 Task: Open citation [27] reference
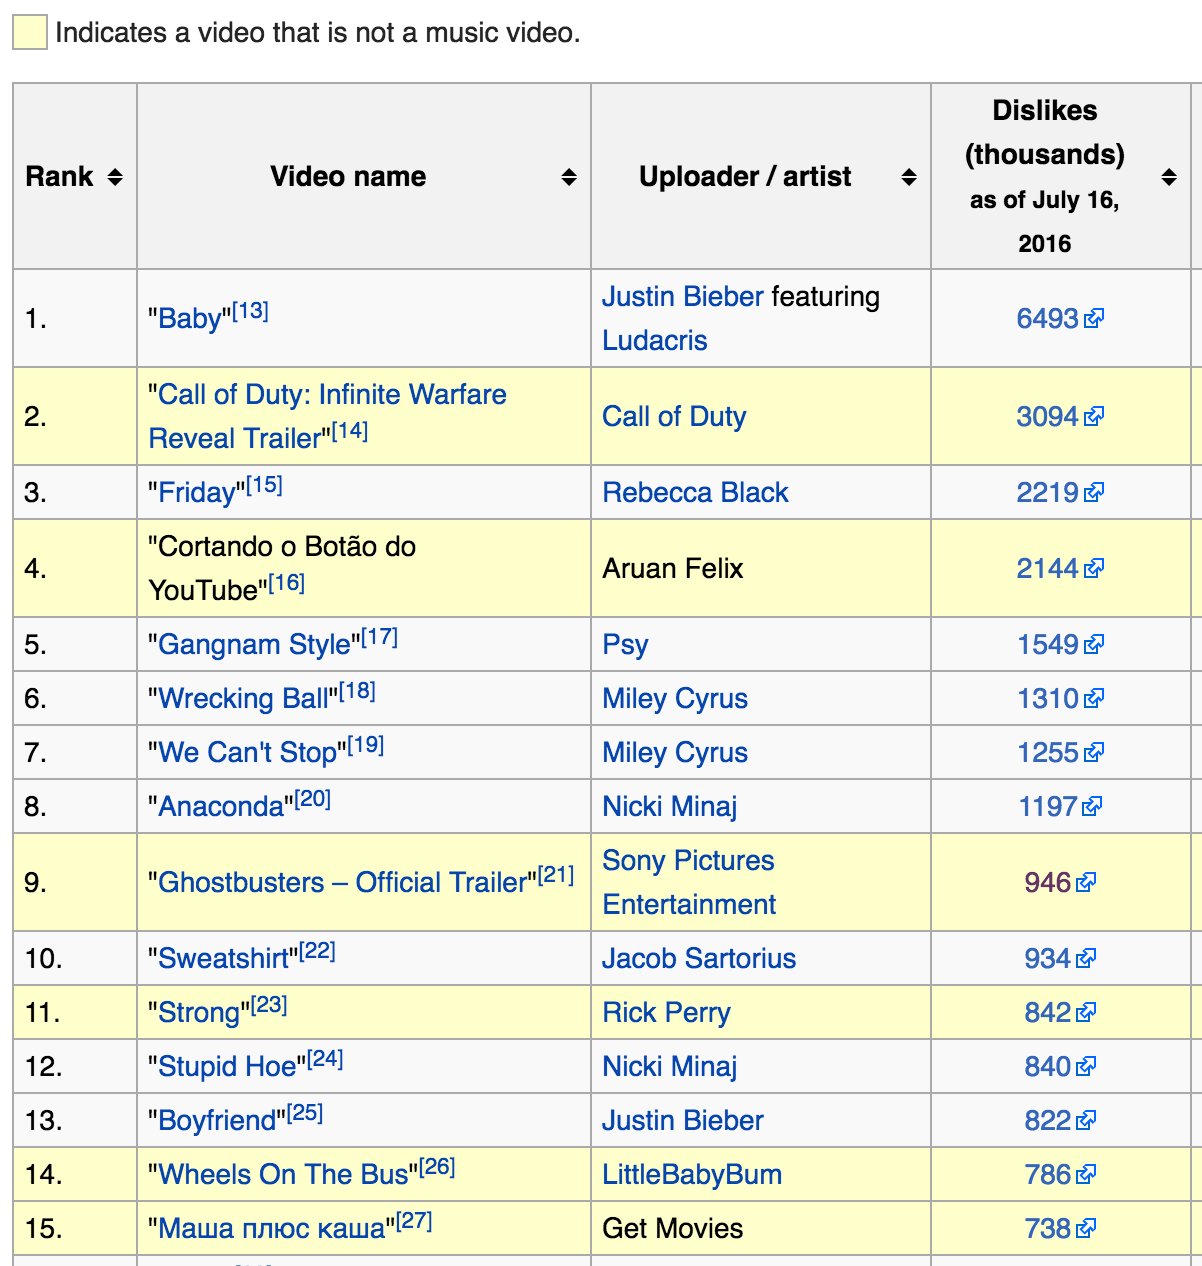tap(414, 1221)
